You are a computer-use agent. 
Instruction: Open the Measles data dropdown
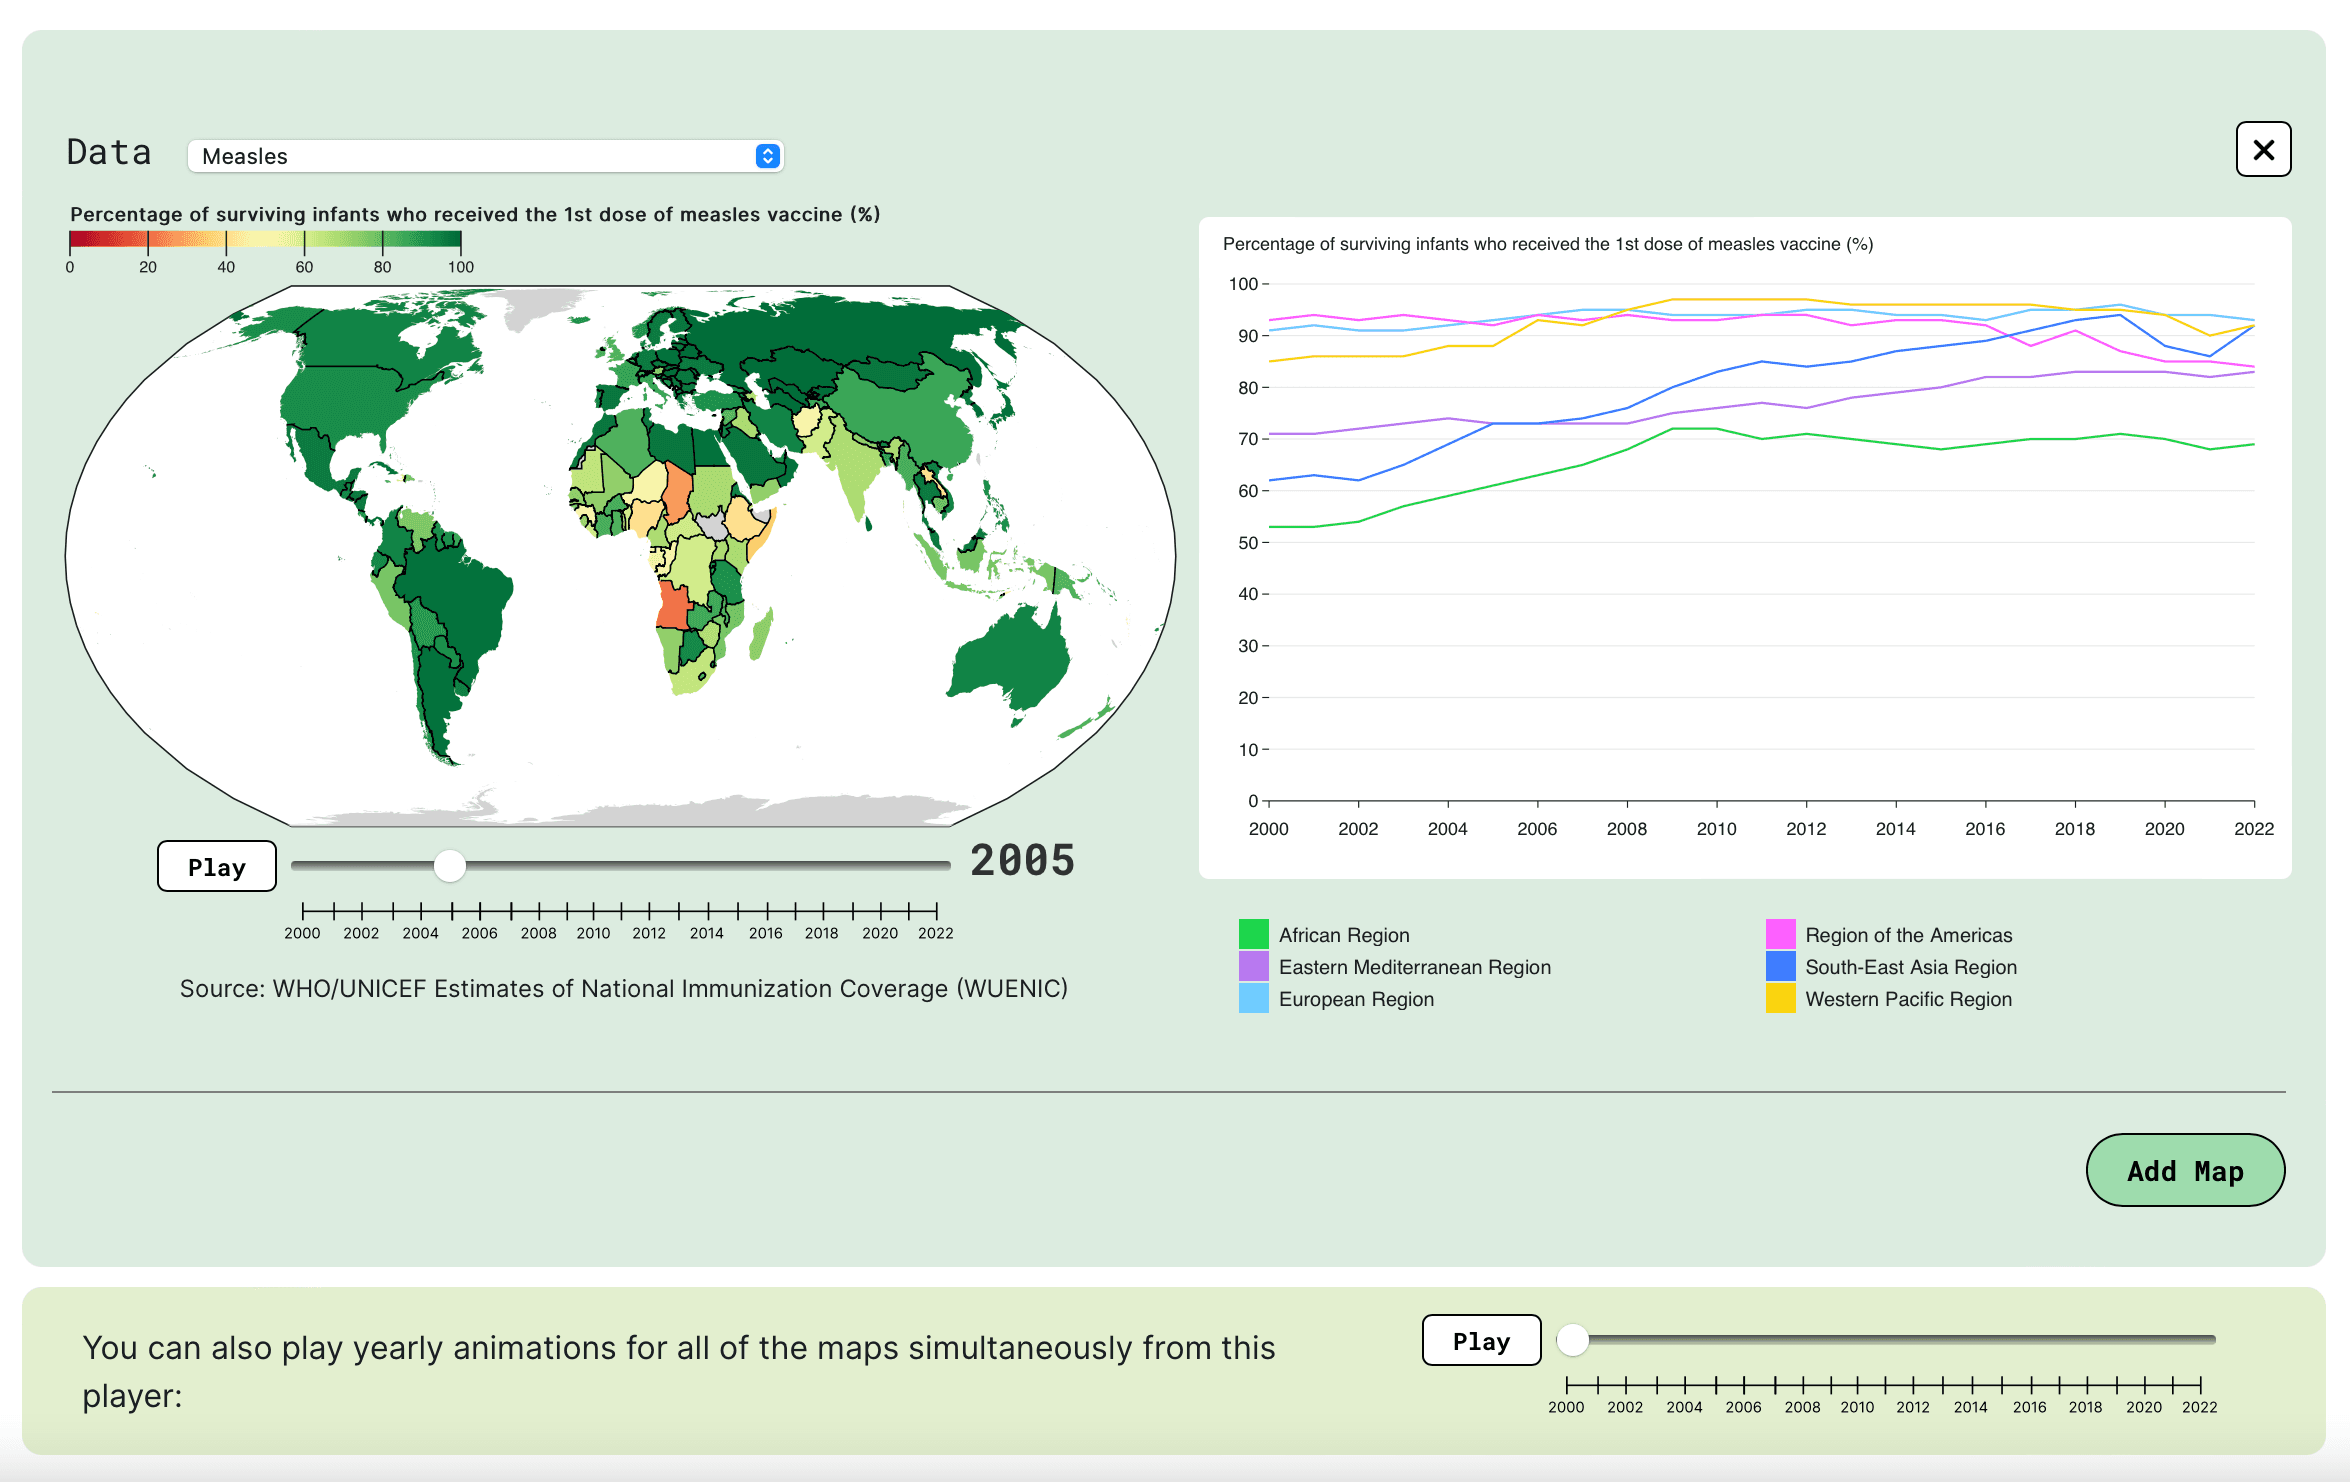pyautogui.click(x=484, y=156)
